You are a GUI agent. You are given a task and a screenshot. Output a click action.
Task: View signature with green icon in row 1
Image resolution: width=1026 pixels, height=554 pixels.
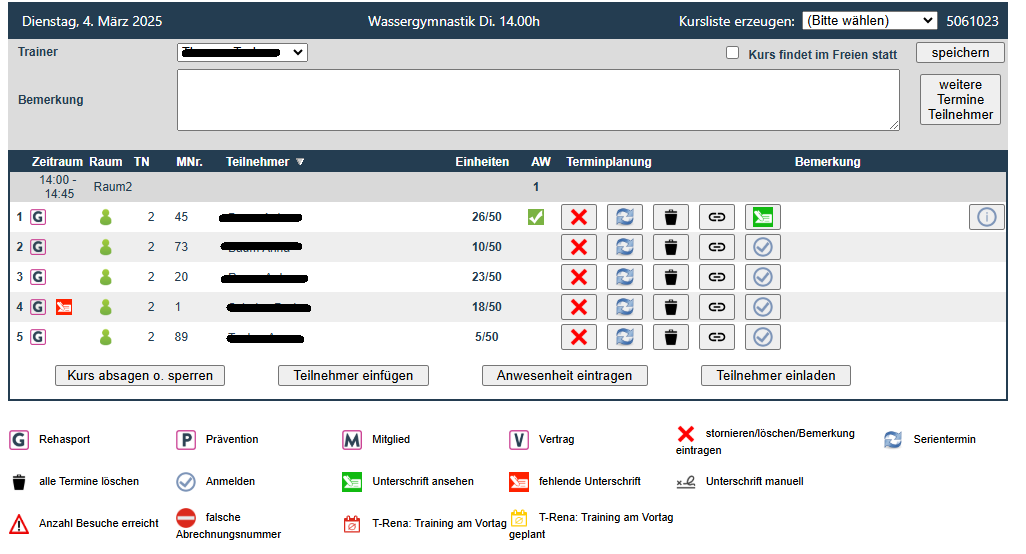click(762, 217)
